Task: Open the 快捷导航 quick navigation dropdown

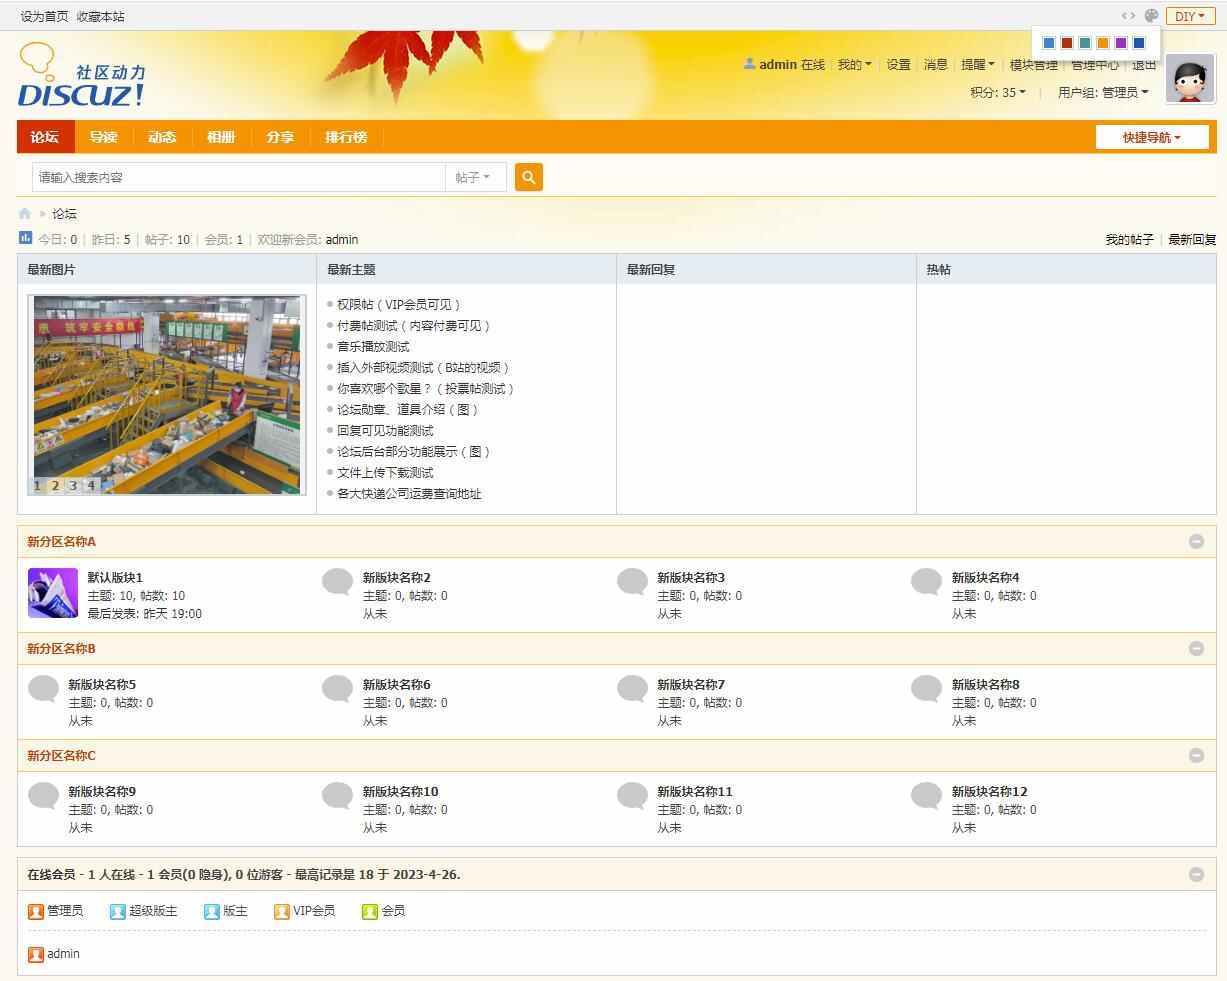Action: [1152, 137]
